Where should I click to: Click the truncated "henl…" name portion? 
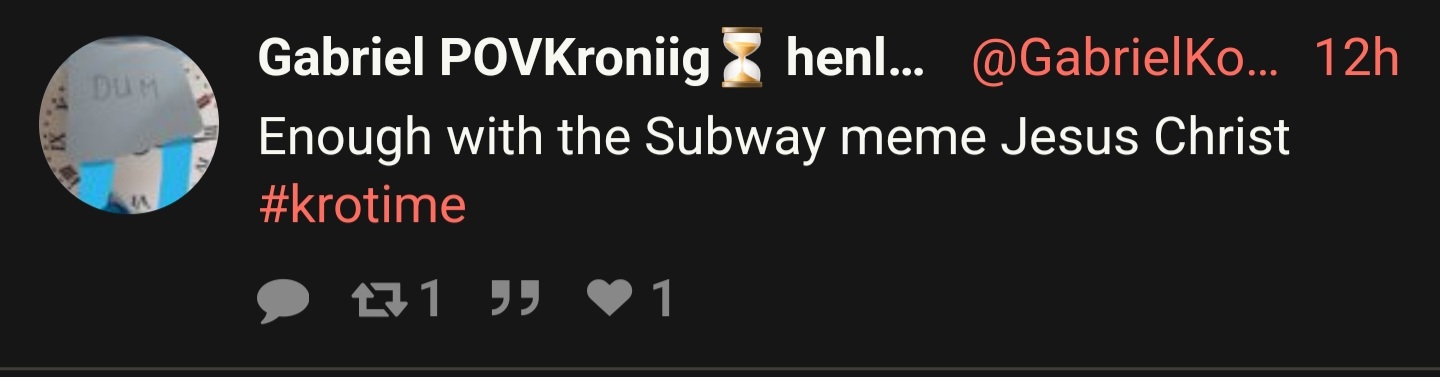click(x=855, y=61)
